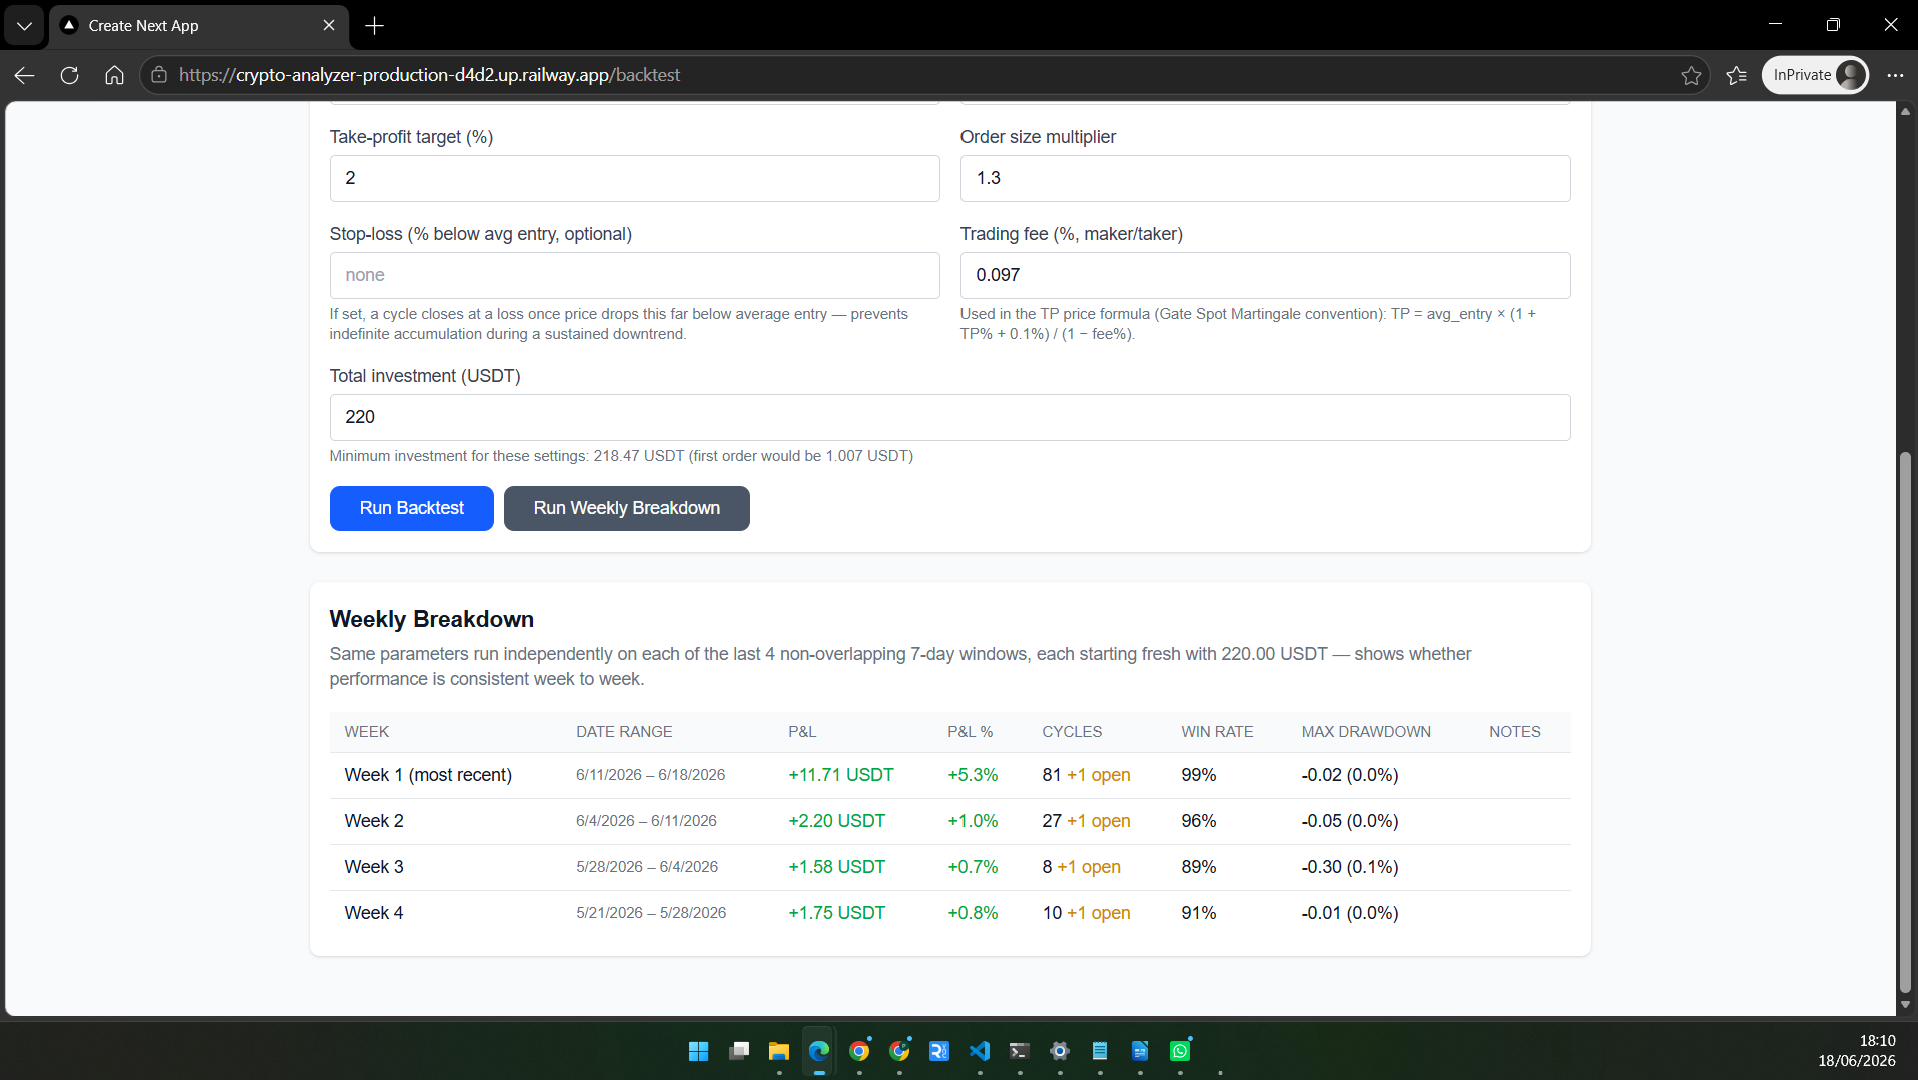The width and height of the screenshot is (1918, 1080).
Task: Open Task View in the taskbar
Action: point(739,1051)
